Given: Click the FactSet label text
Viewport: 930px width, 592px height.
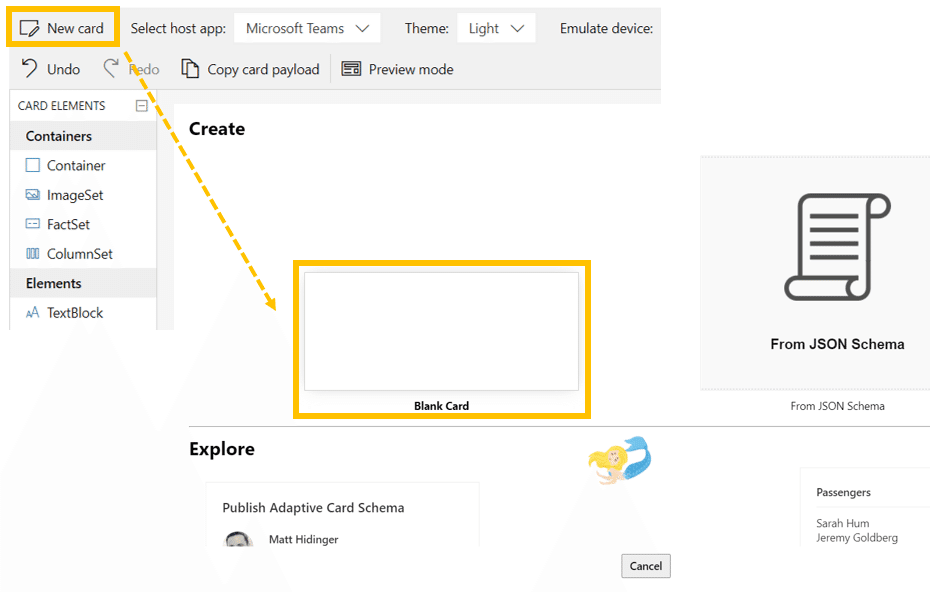Looking at the screenshot, I should (x=68, y=224).
